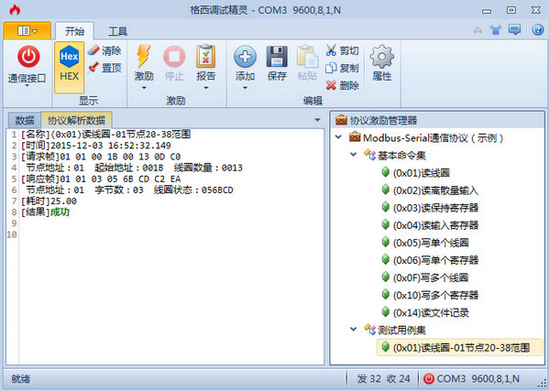
Task: Click the line [响应帧]01 01 03 05 6B CD C2 EA
Action: pyautogui.click(x=101, y=179)
